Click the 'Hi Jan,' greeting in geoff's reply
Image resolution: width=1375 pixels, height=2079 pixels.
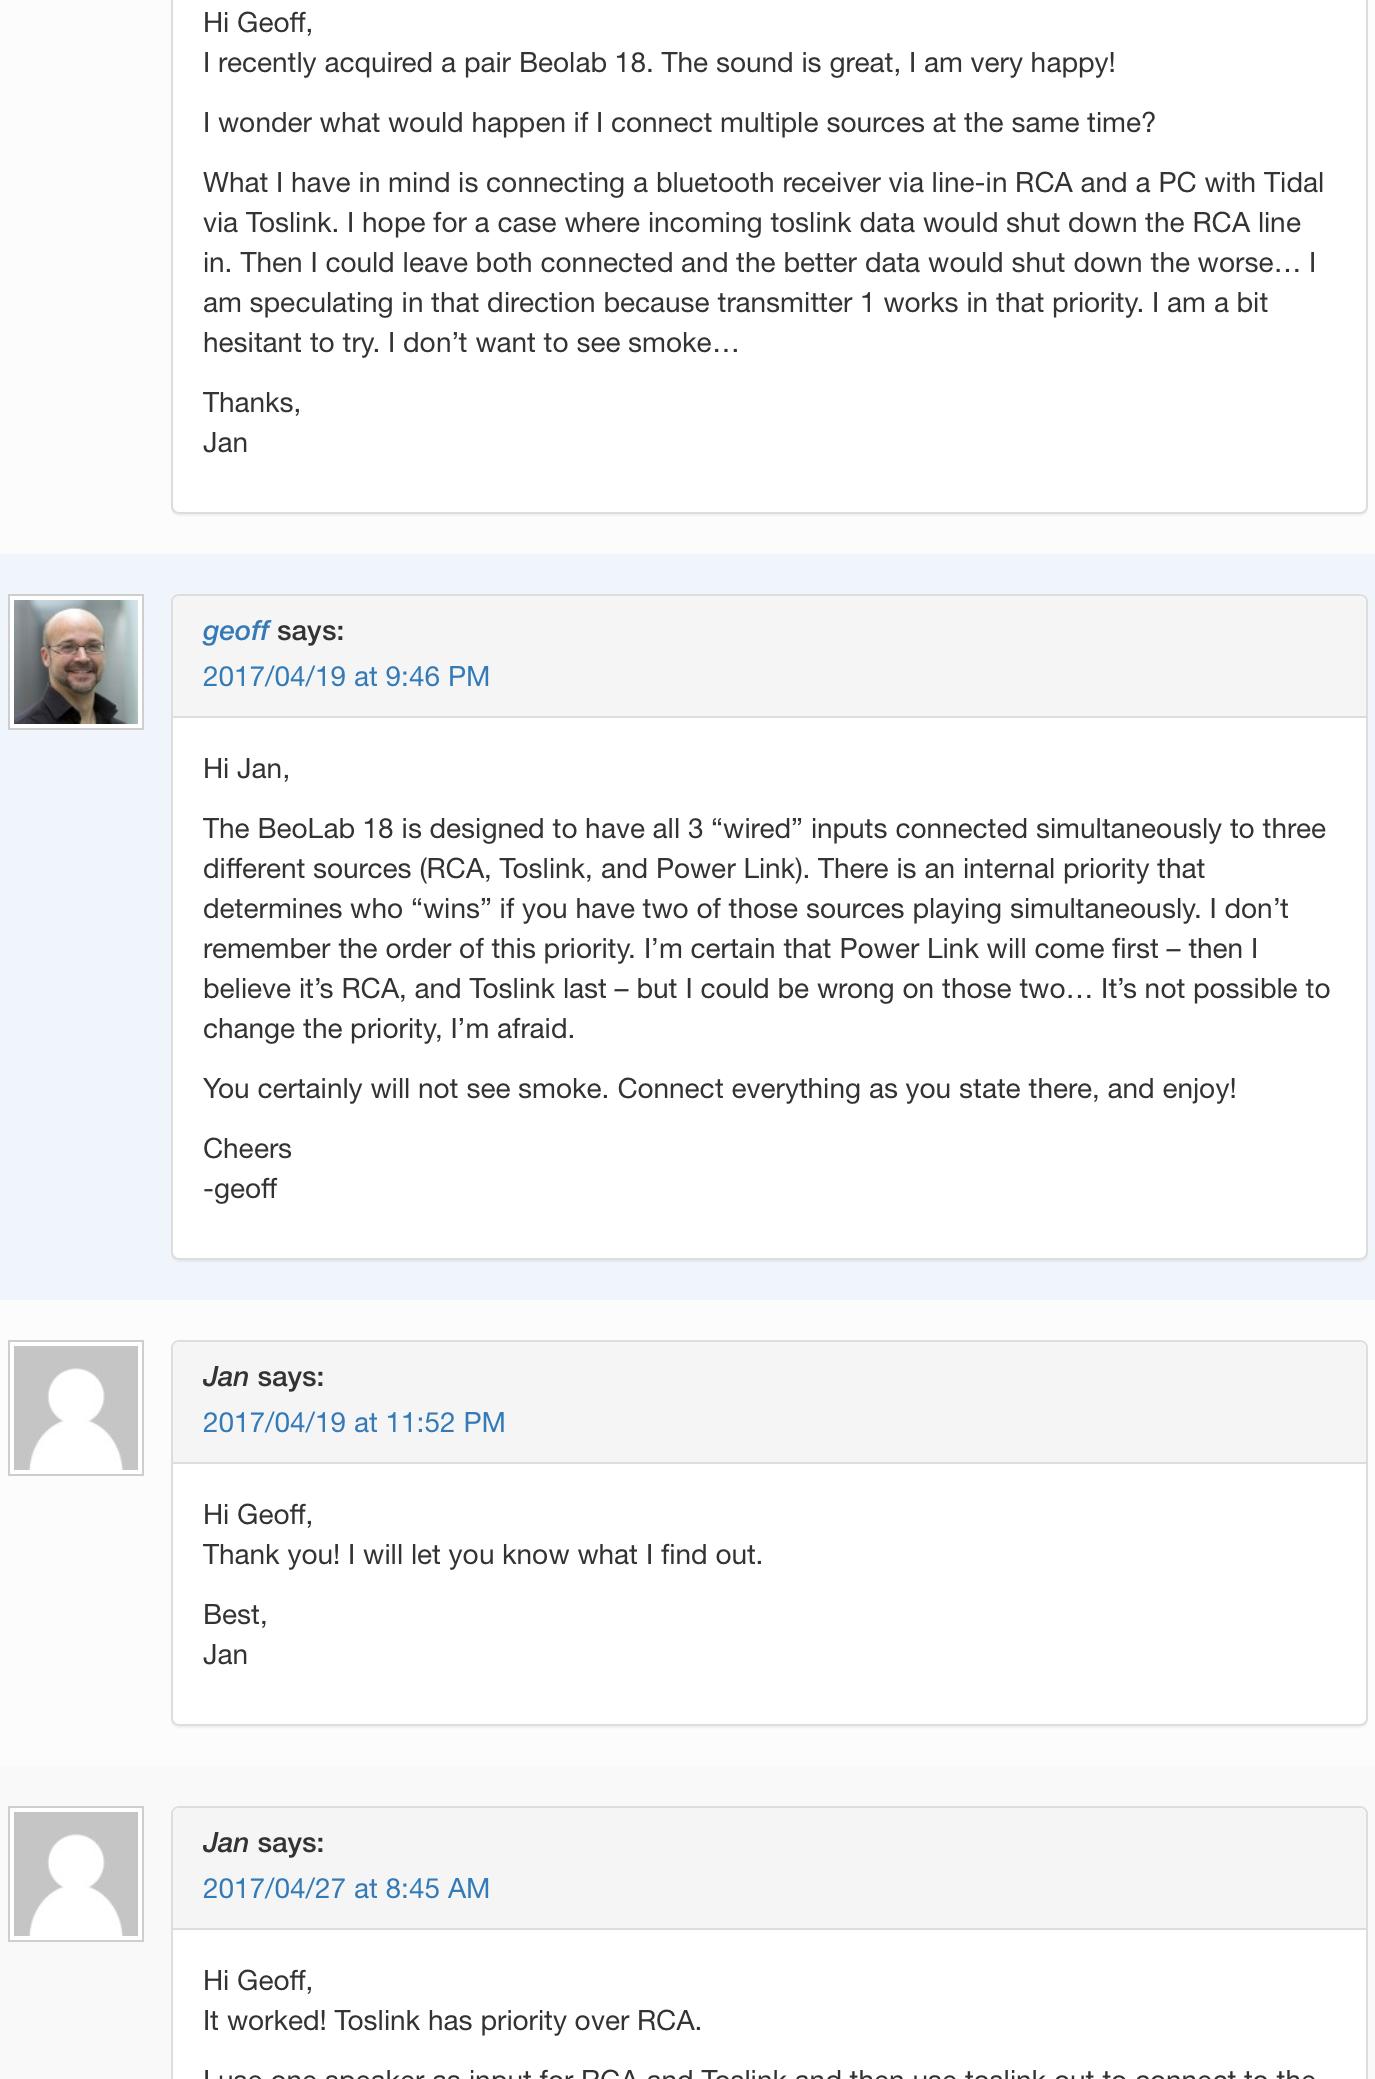tap(246, 769)
